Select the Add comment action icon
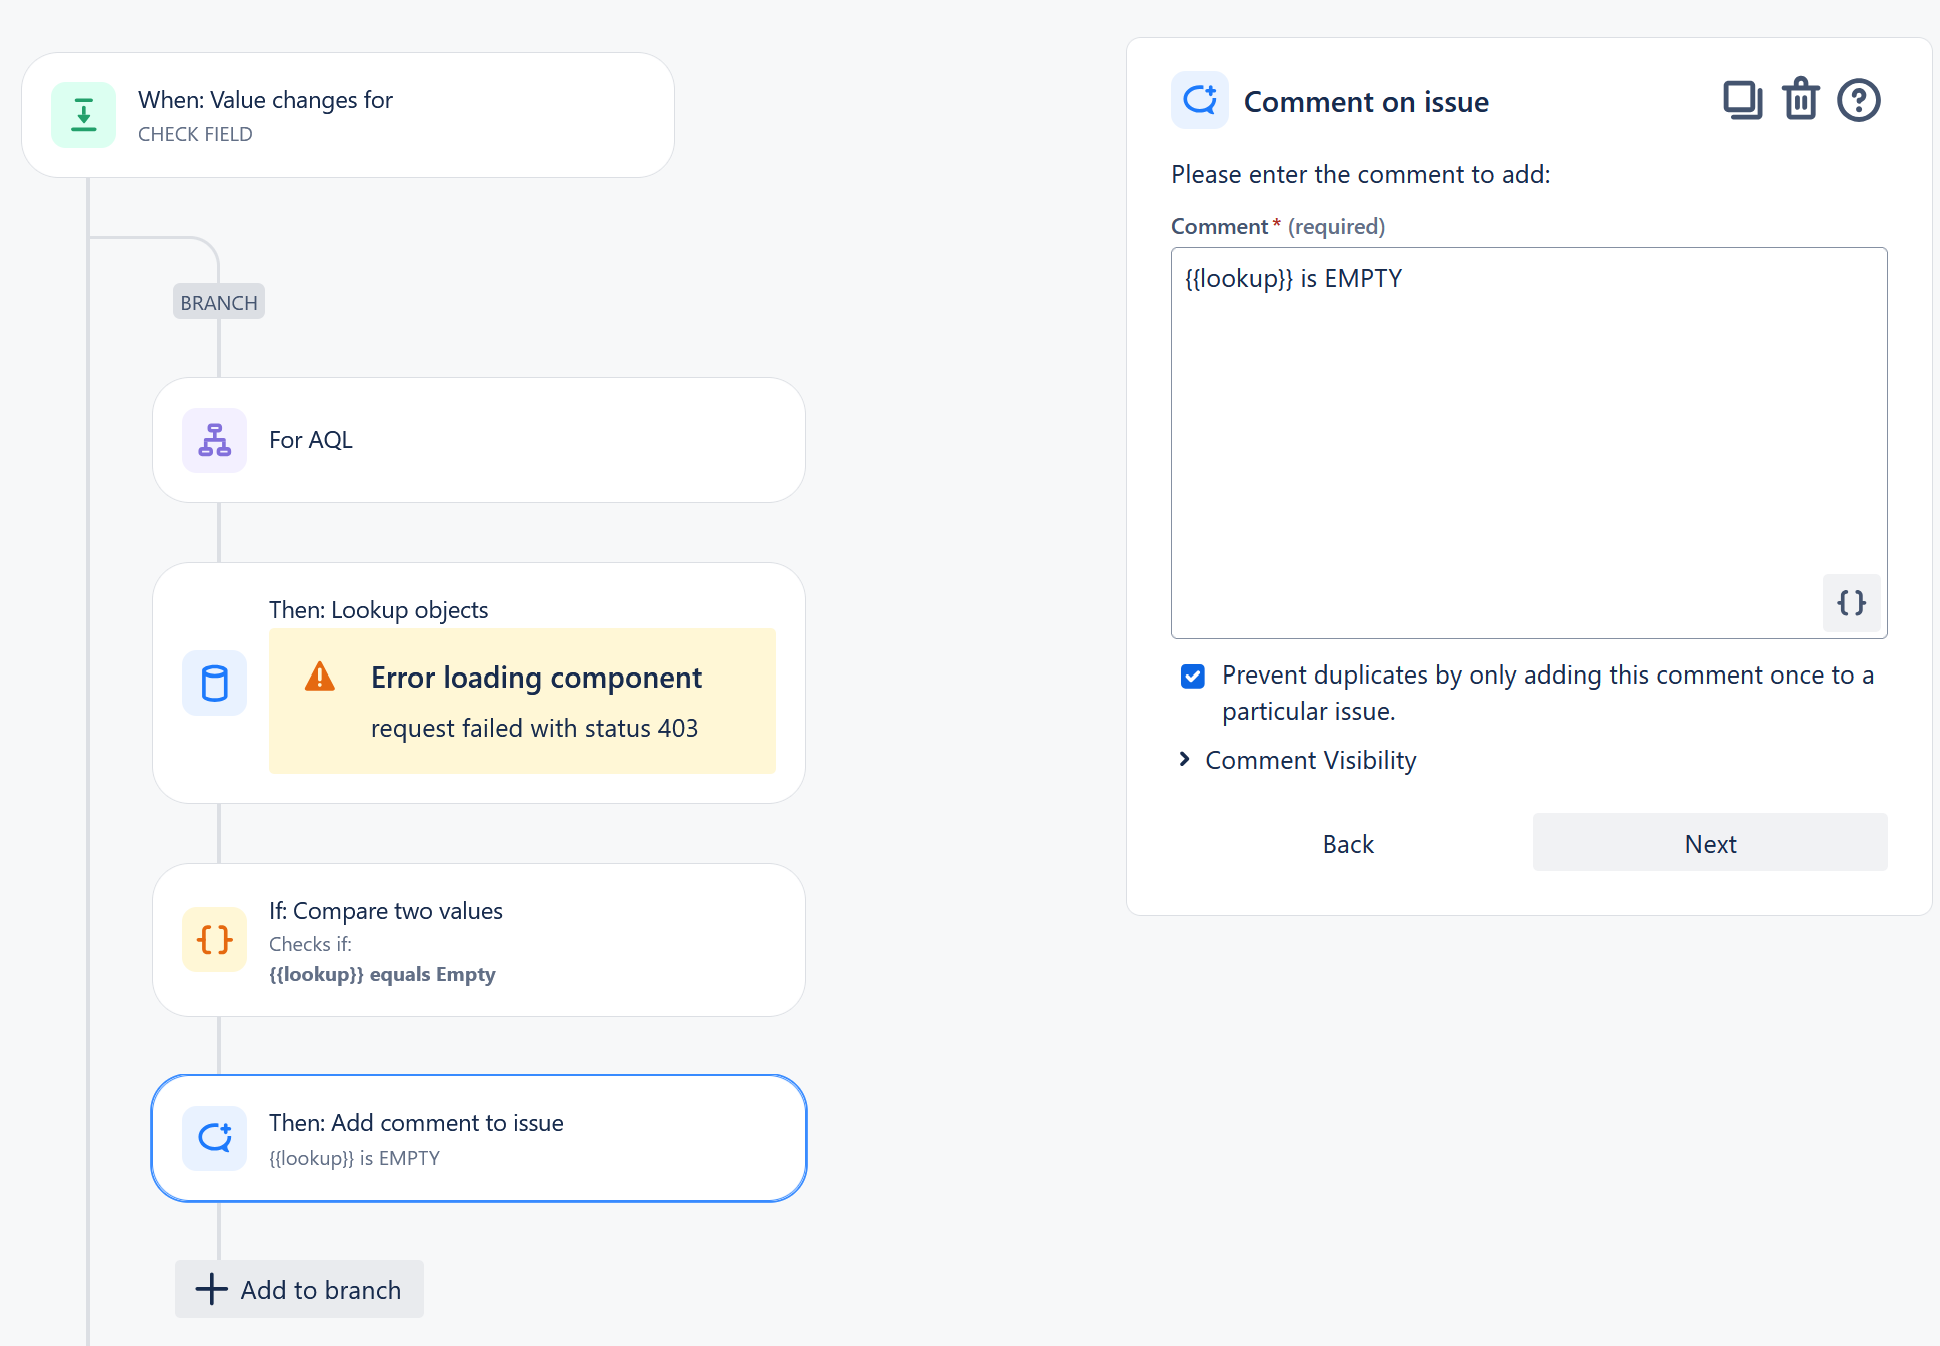The height and width of the screenshot is (1346, 1940). point(213,1138)
